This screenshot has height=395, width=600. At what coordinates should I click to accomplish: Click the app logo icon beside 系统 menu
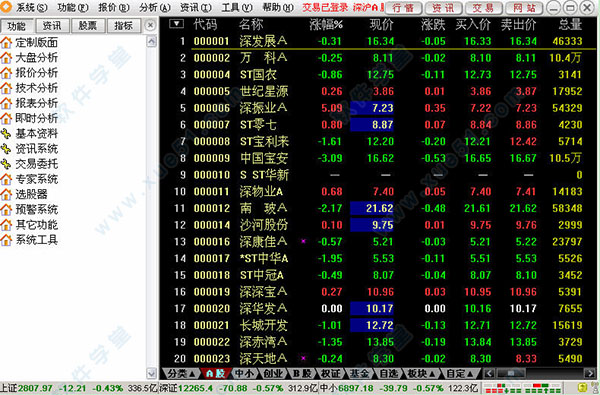click(x=6, y=7)
